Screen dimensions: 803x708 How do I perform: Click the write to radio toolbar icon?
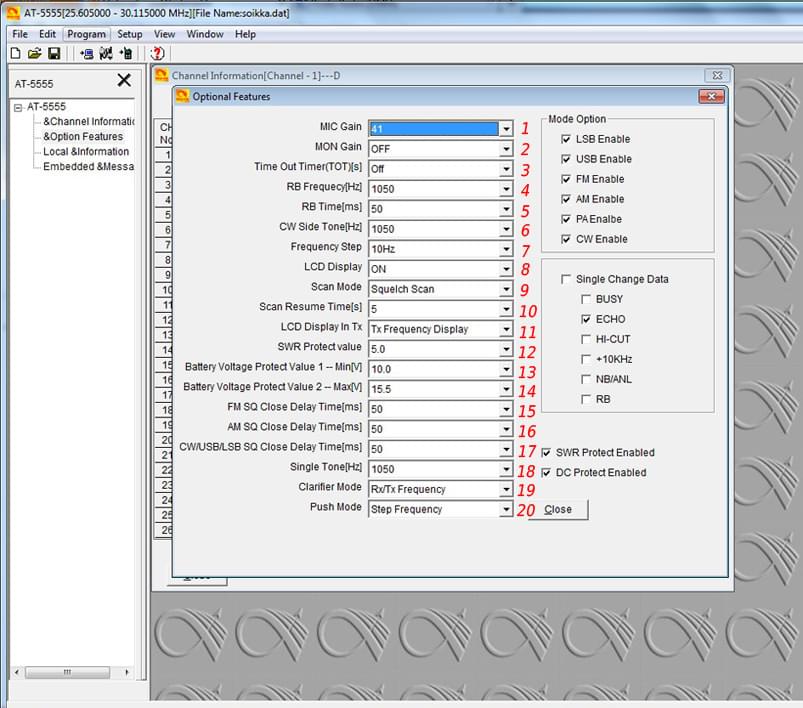tap(125, 53)
